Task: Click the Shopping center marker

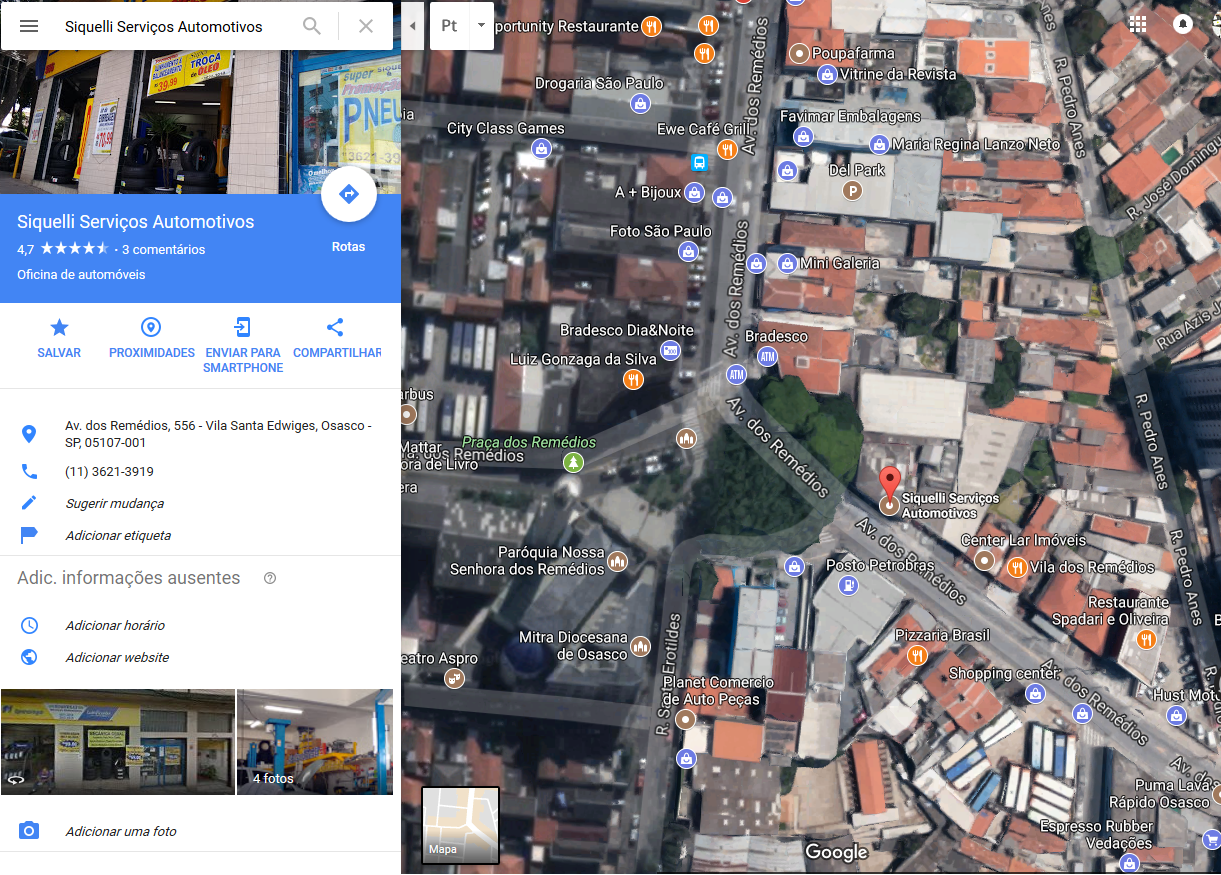Action: tap(1037, 693)
